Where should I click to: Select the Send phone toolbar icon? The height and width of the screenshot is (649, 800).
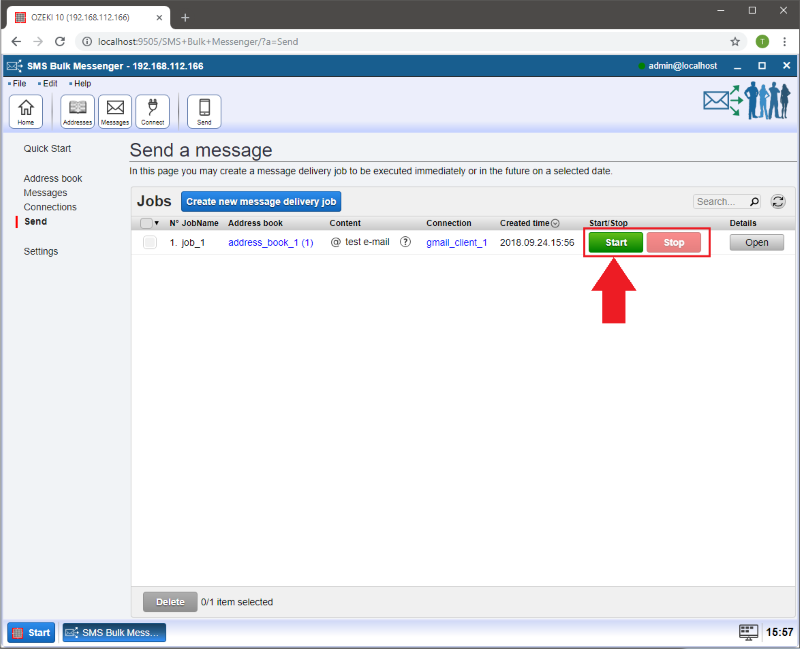tap(204, 111)
